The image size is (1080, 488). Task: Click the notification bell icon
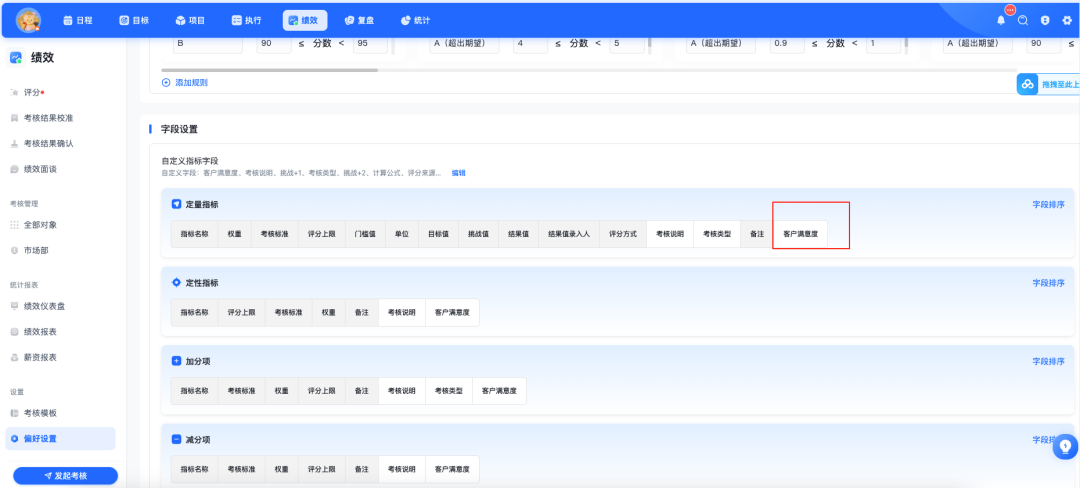point(1001,20)
